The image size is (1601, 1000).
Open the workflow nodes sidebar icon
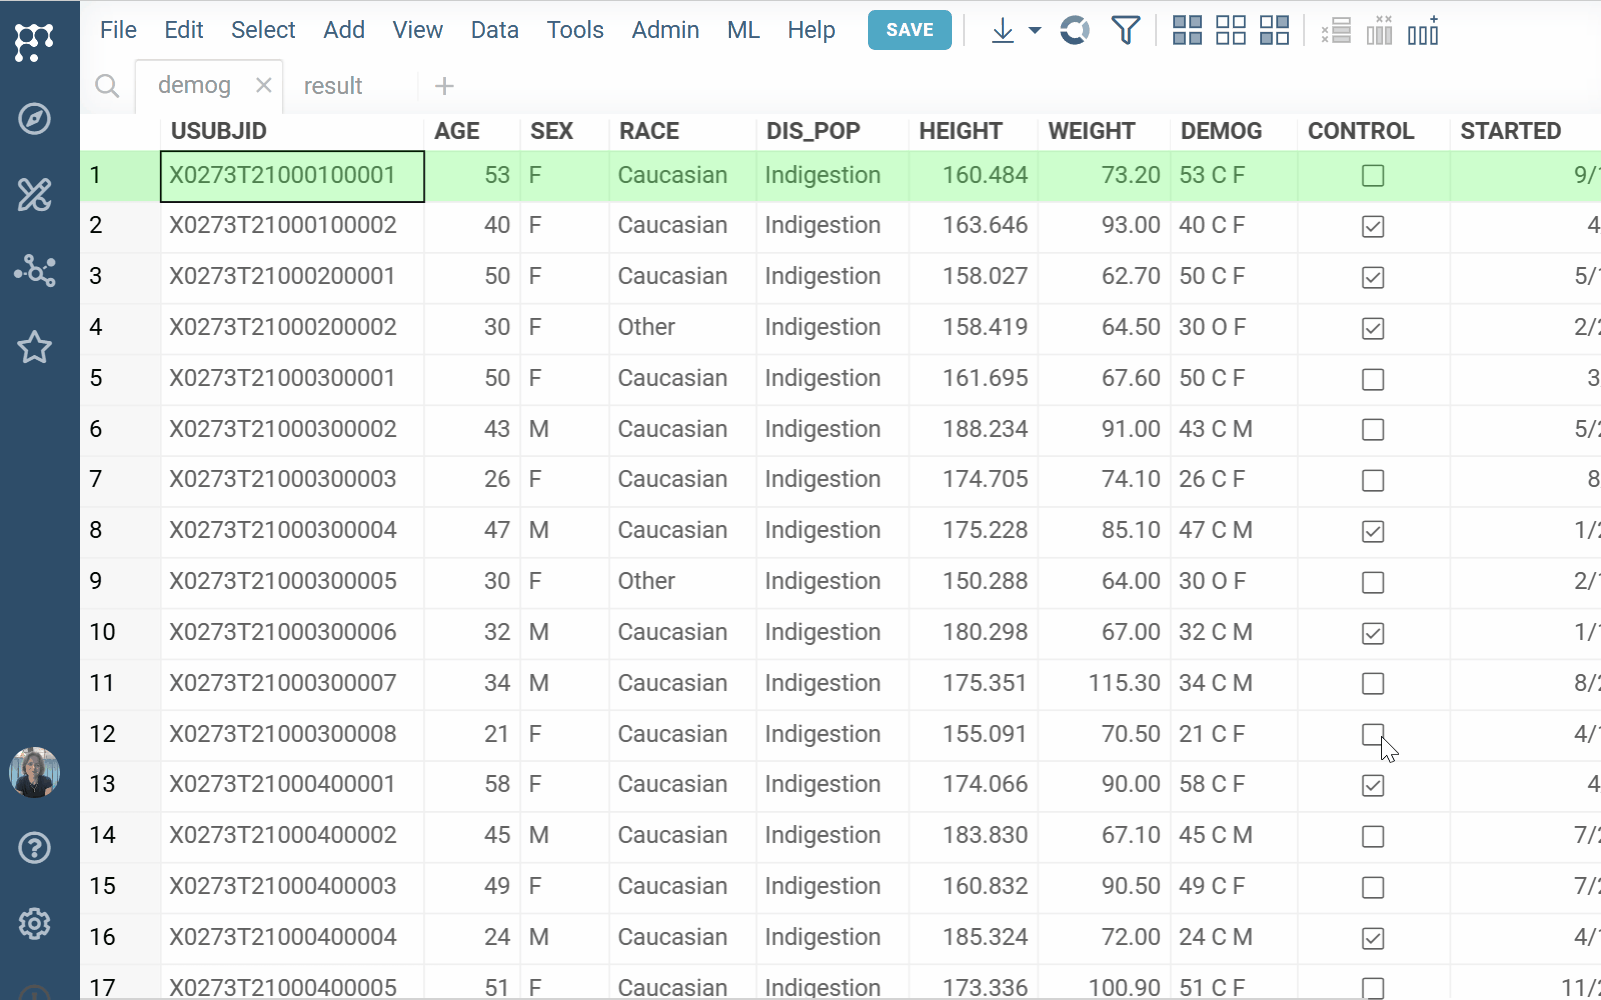point(34,270)
